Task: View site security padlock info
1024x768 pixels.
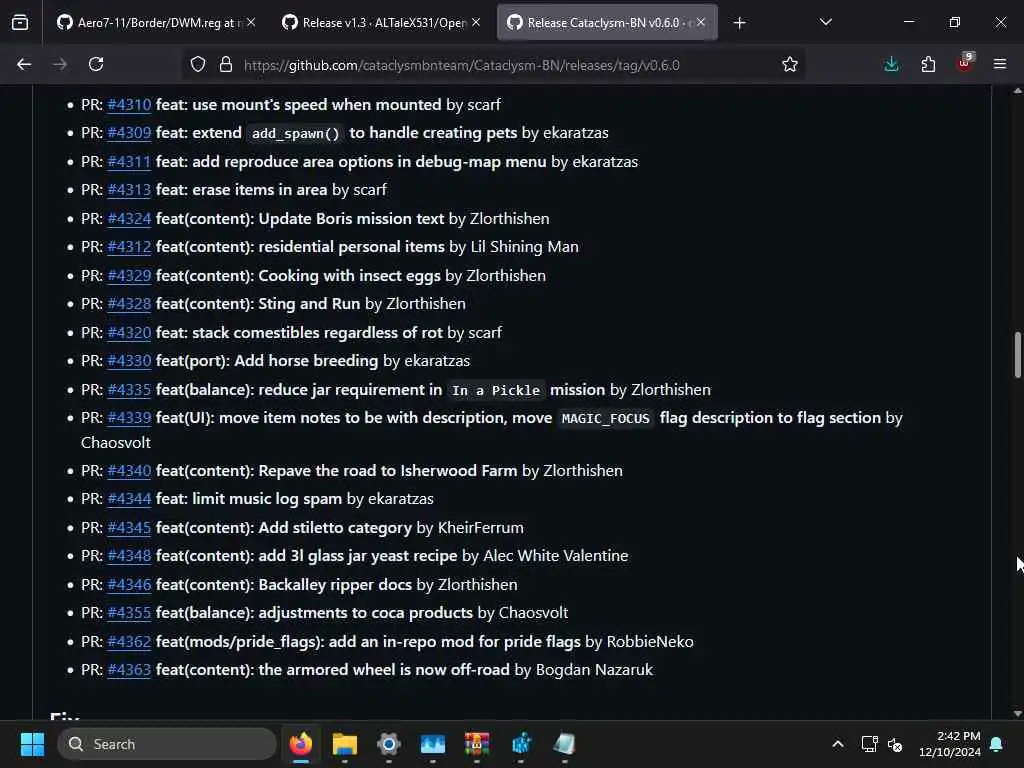Action: point(226,65)
